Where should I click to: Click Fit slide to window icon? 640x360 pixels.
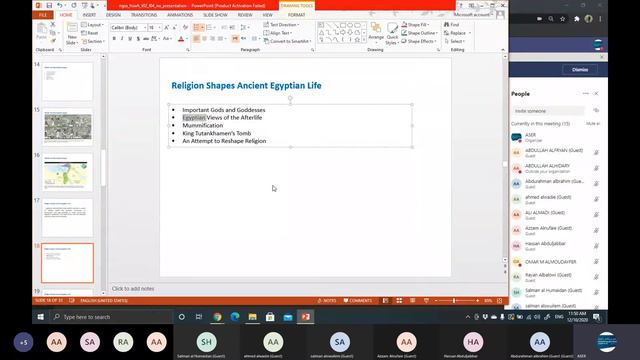pos(500,300)
